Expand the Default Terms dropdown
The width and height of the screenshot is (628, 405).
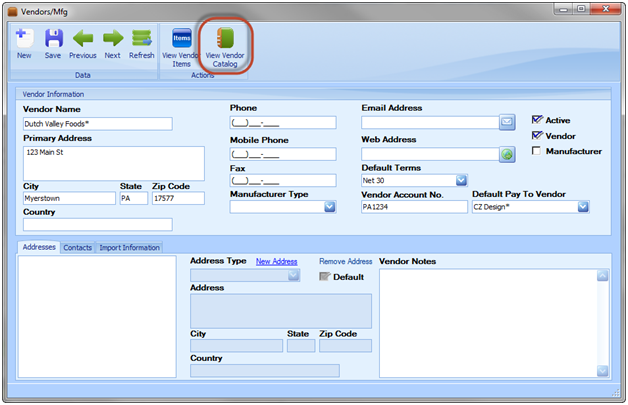tap(461, 180)
